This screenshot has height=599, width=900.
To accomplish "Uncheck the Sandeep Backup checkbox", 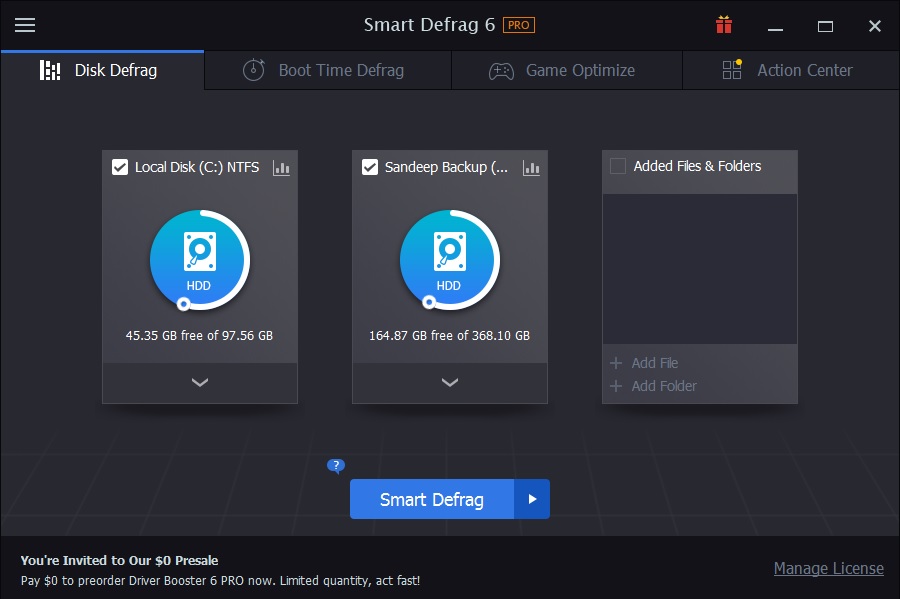I will tap(370, 167).
